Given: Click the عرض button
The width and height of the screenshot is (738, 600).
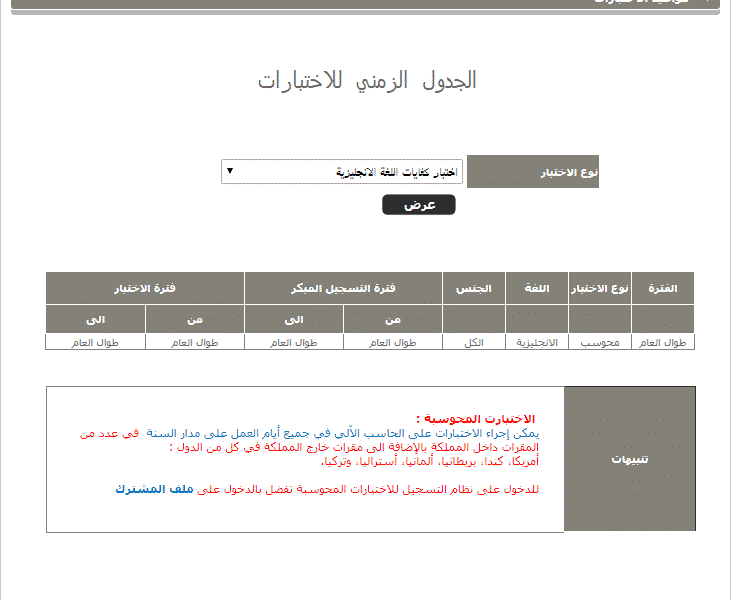Looking at the screenshot, I should click(x=418, y=205).
